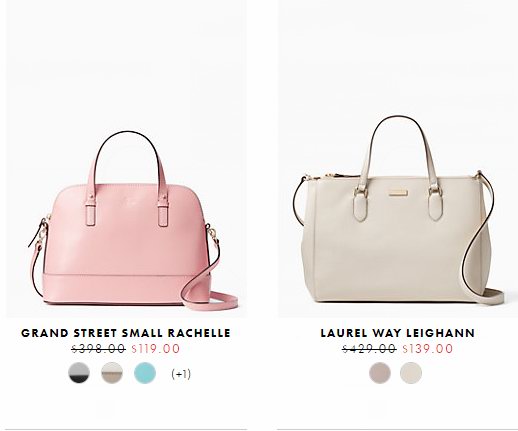Click the Laurel Way Leighann product title
This screenshot has width=518, height=431.
click(x=397, y=333)
